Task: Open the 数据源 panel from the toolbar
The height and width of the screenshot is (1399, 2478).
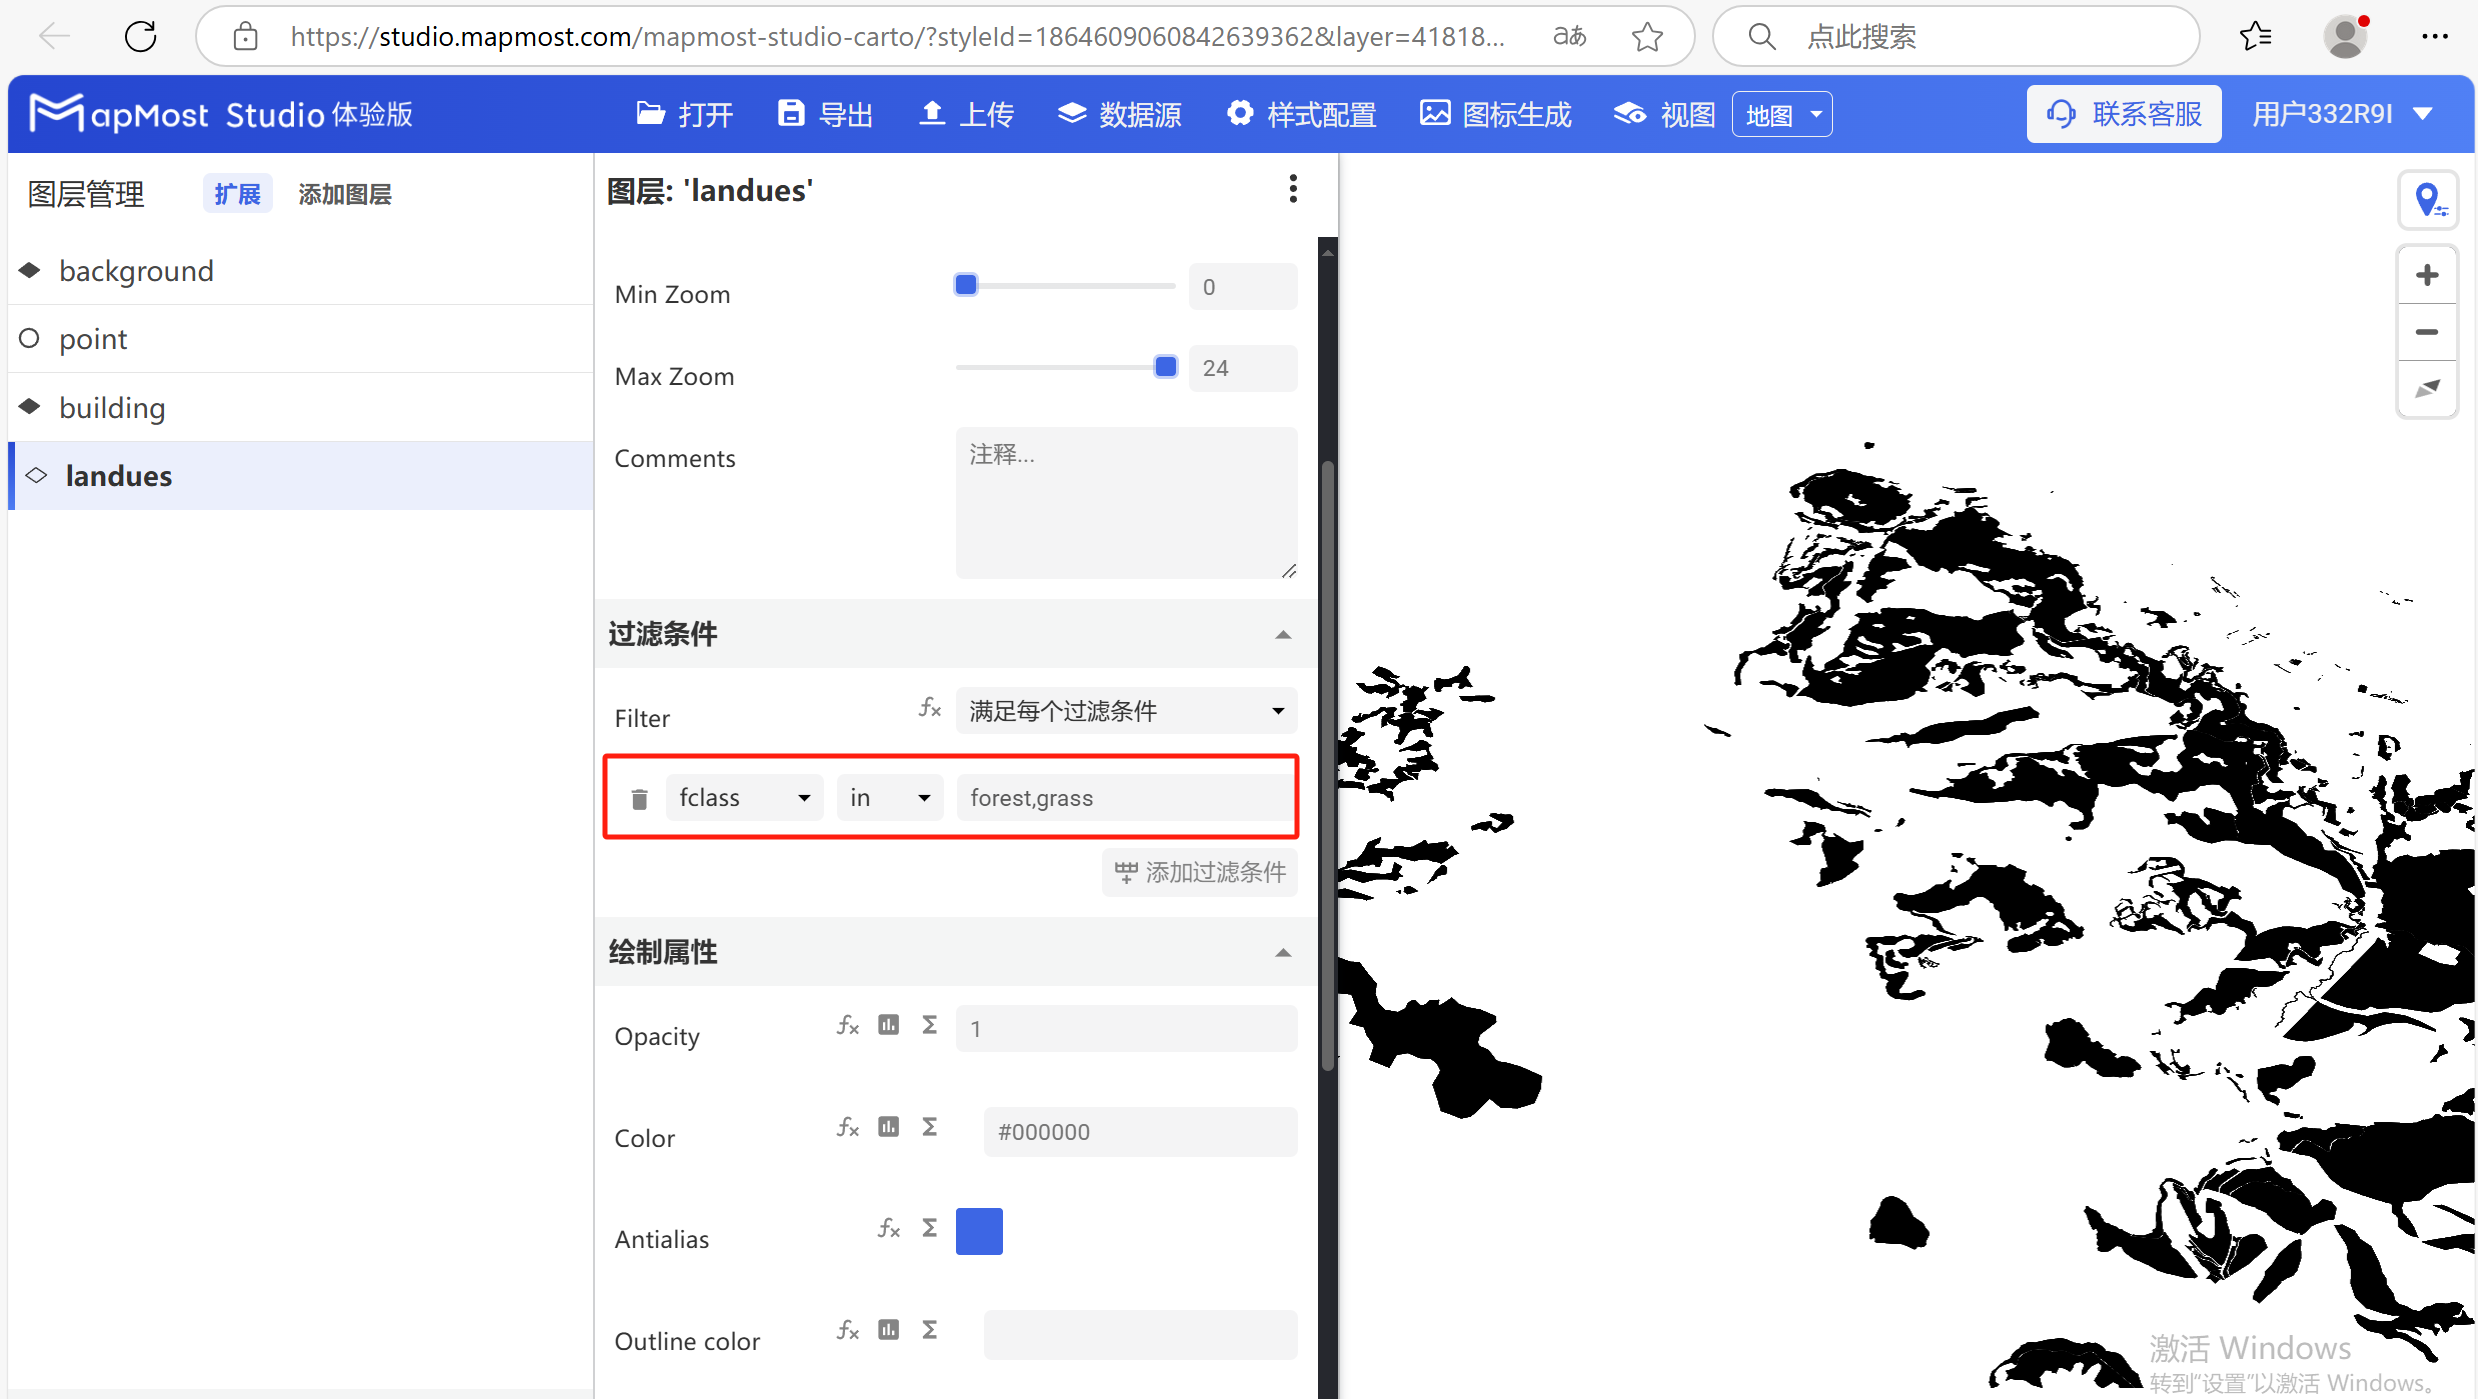Action: pyautogui.click(x=1118, y=113)
